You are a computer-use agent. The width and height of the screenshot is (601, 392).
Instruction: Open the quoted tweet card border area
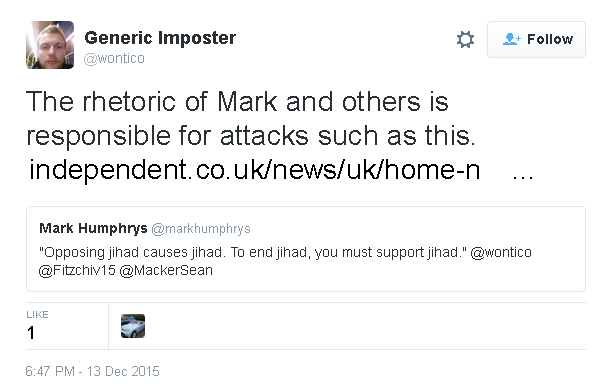(306, 249)
